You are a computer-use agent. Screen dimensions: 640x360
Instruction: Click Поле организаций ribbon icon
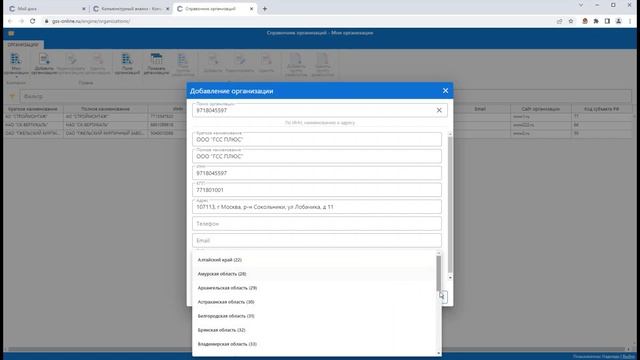127,64
